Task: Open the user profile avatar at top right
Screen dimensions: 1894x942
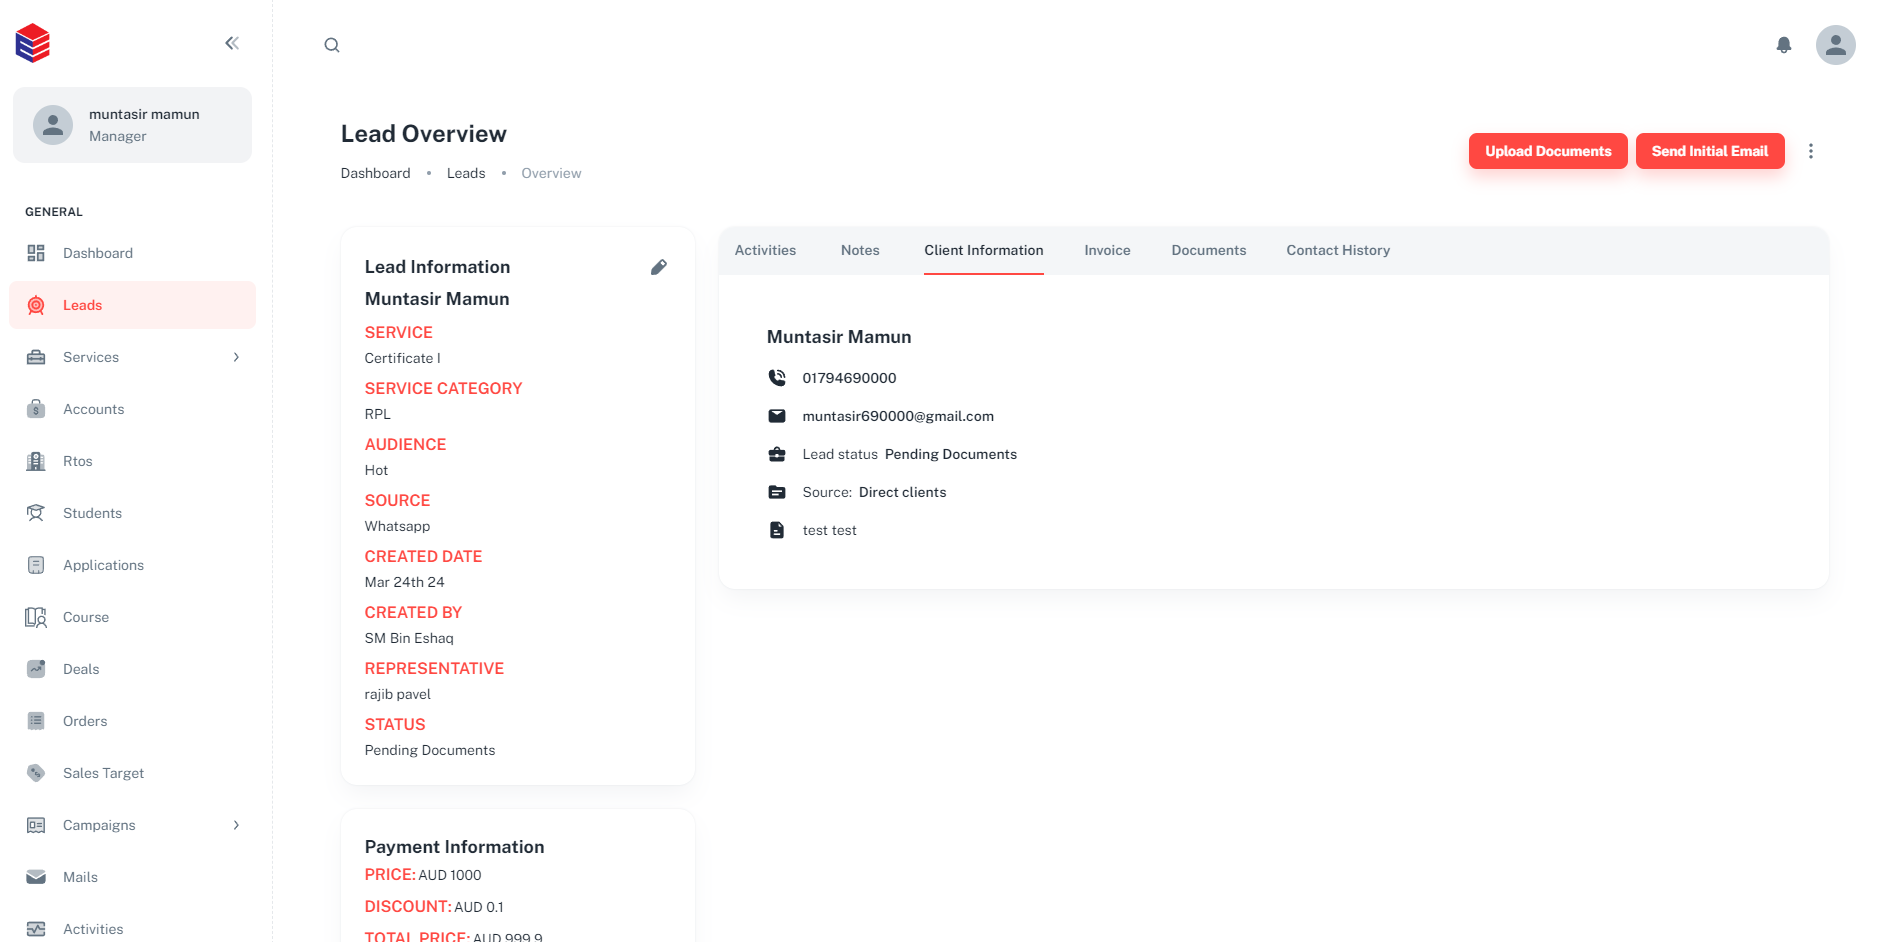Action: tap(1835, 45)
